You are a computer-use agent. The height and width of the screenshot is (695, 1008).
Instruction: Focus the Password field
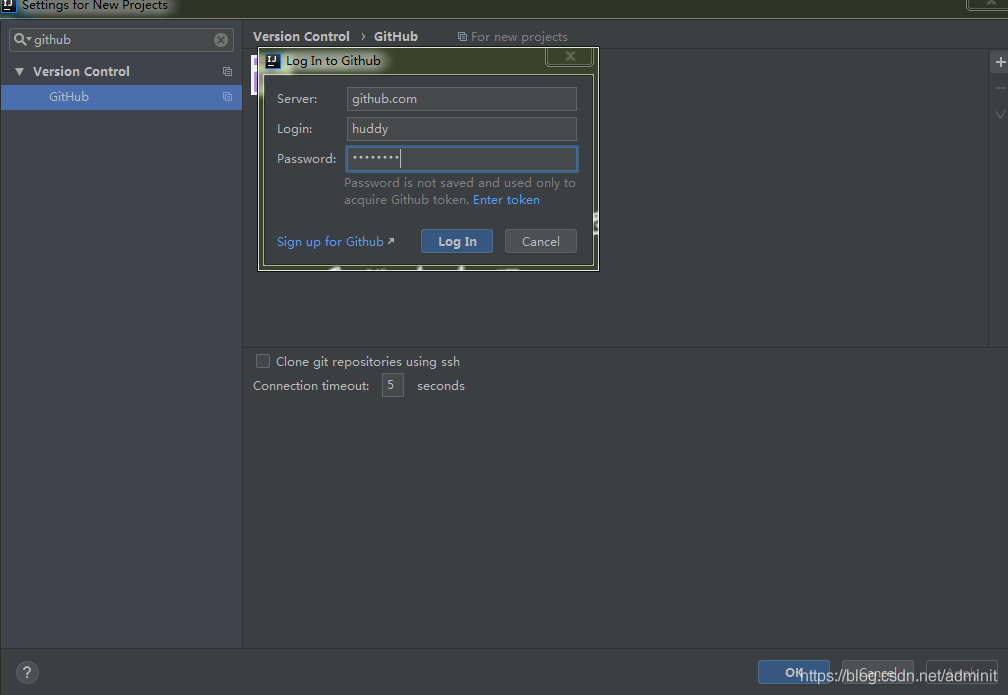point(462,159)
